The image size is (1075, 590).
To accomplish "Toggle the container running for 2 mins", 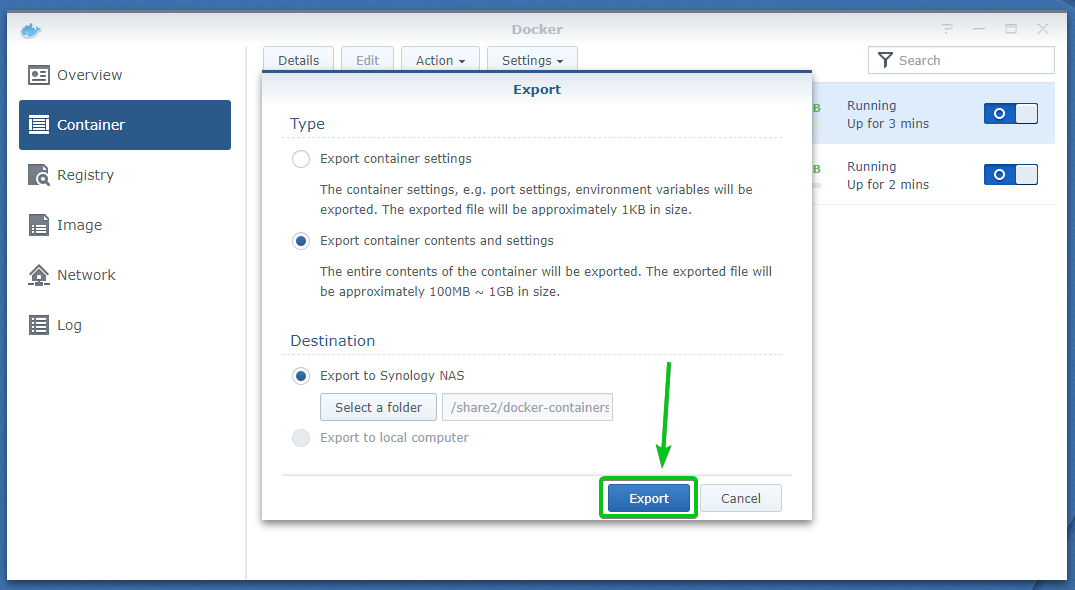I will [x=1011, y=175].
